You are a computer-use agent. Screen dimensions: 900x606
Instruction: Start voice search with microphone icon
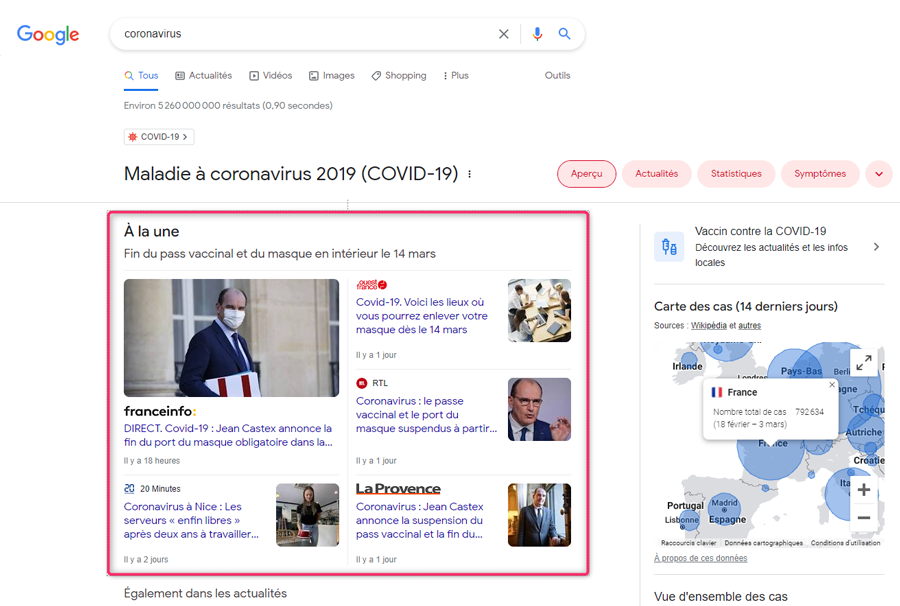tap(537, 34)
